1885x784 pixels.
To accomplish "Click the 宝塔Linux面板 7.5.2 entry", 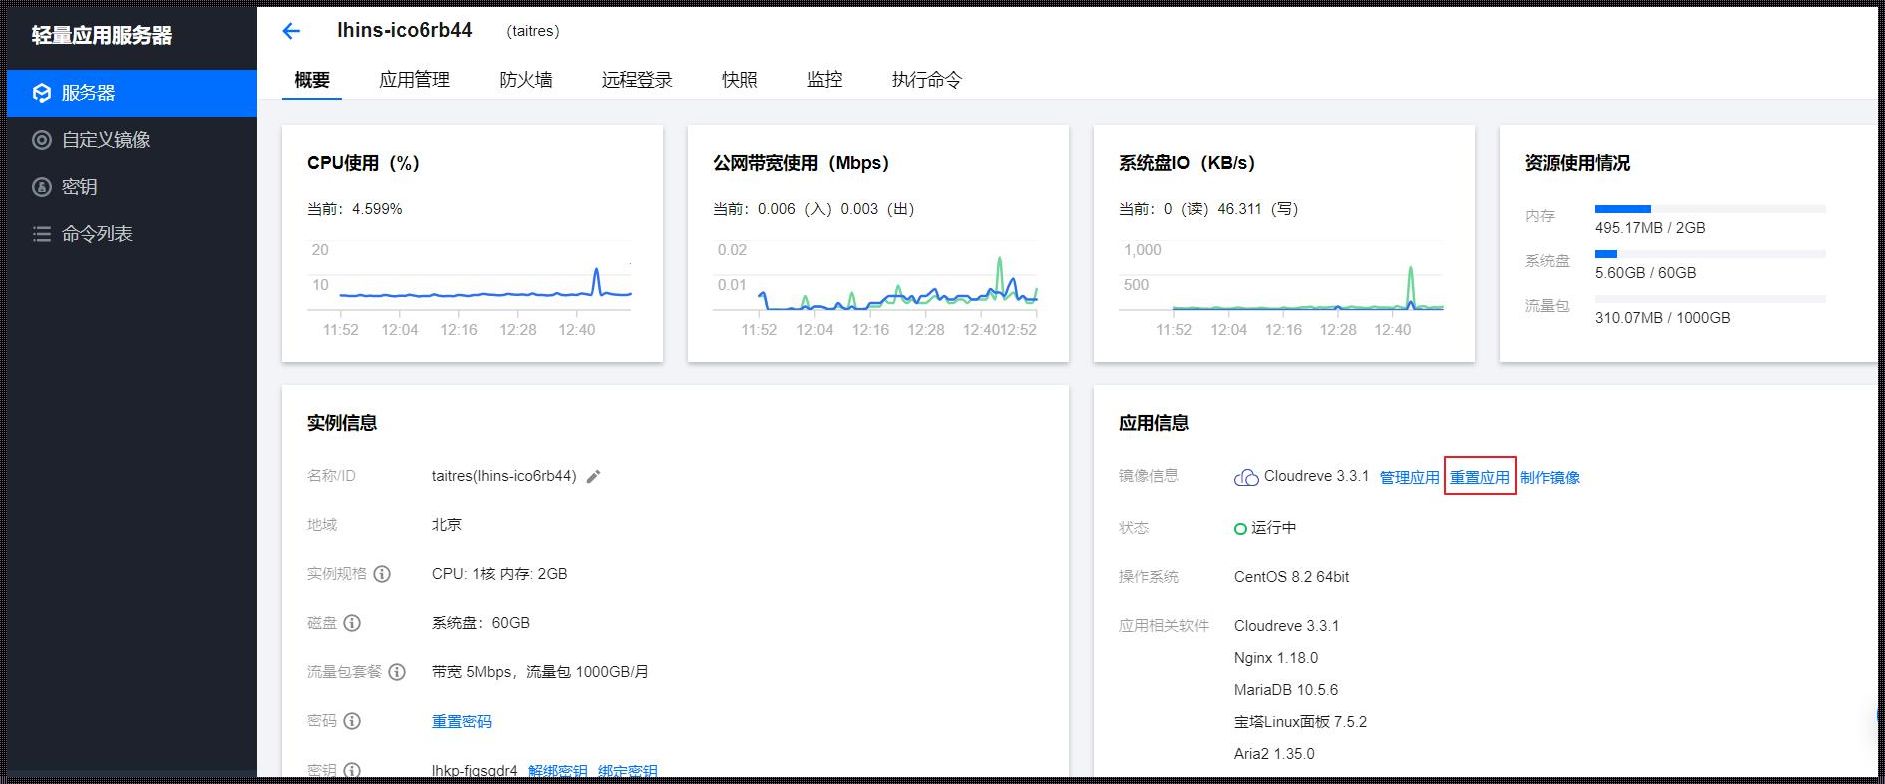I will [x=1300, y=722].
